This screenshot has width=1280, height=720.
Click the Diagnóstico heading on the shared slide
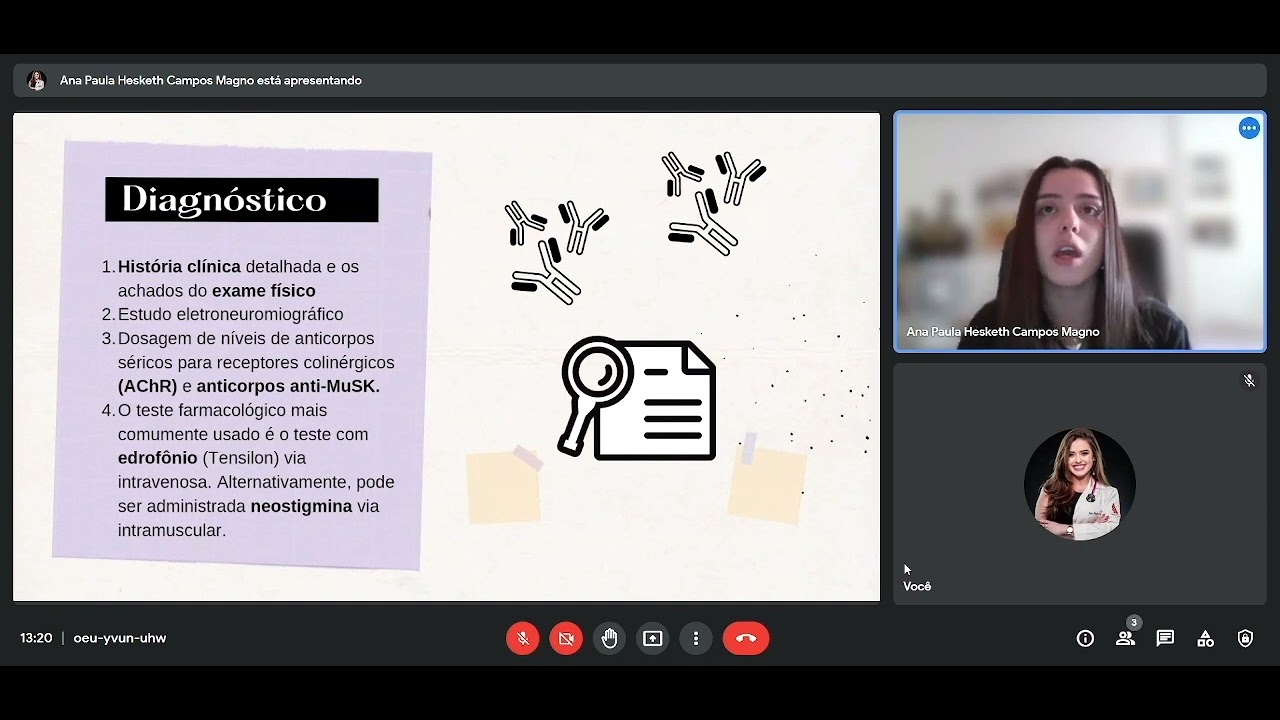pyautogui.click(x=241, y=200)
